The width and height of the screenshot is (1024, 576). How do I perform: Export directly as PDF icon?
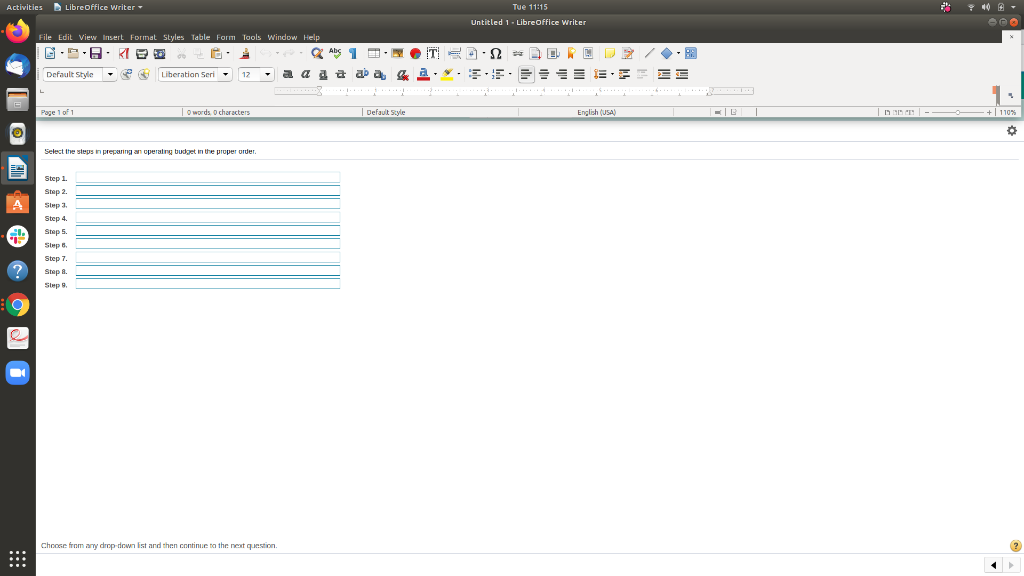[123, 54]
